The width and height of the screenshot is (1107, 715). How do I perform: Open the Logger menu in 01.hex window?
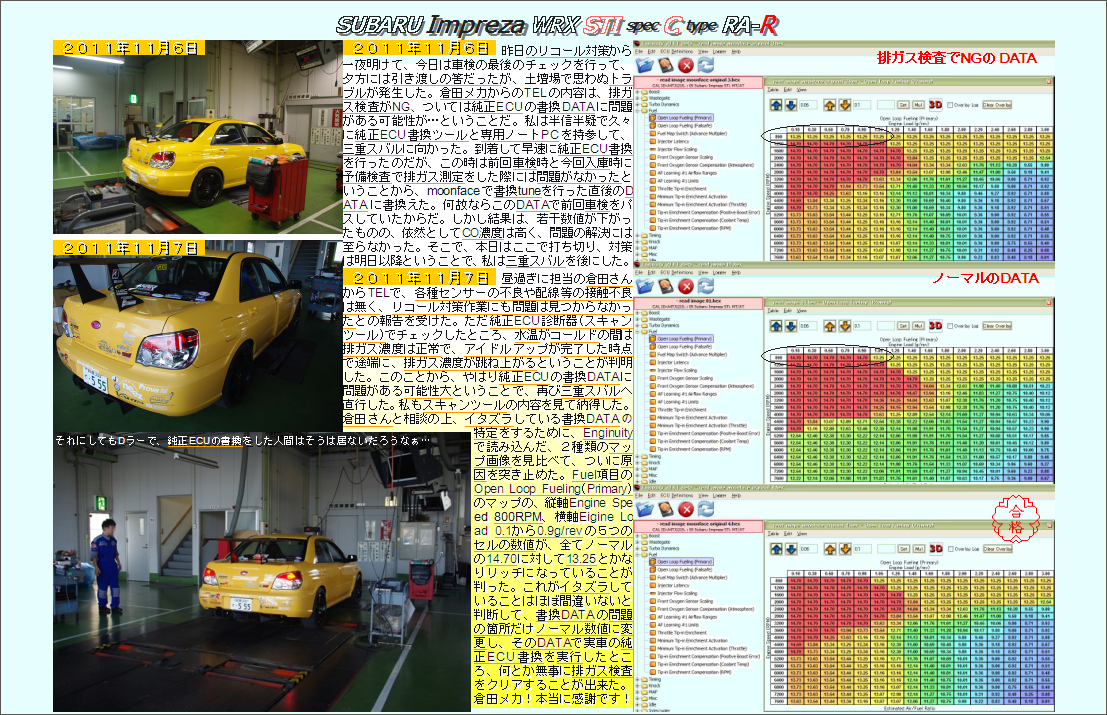(x=719, y=272)
